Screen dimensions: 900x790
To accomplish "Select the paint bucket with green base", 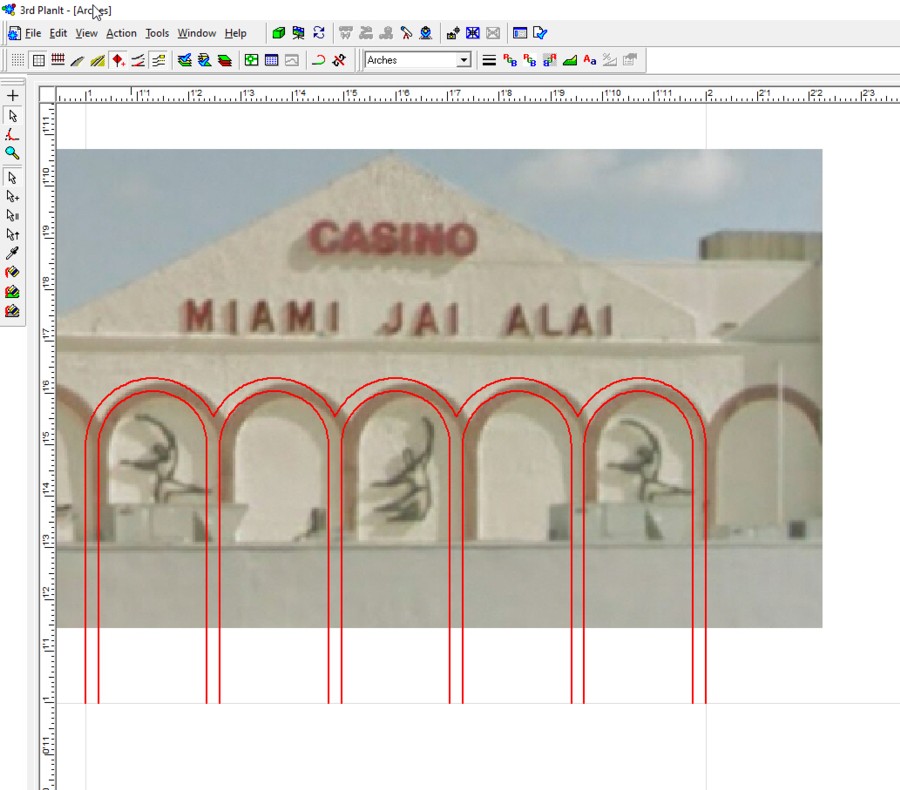I will [13, 292].
